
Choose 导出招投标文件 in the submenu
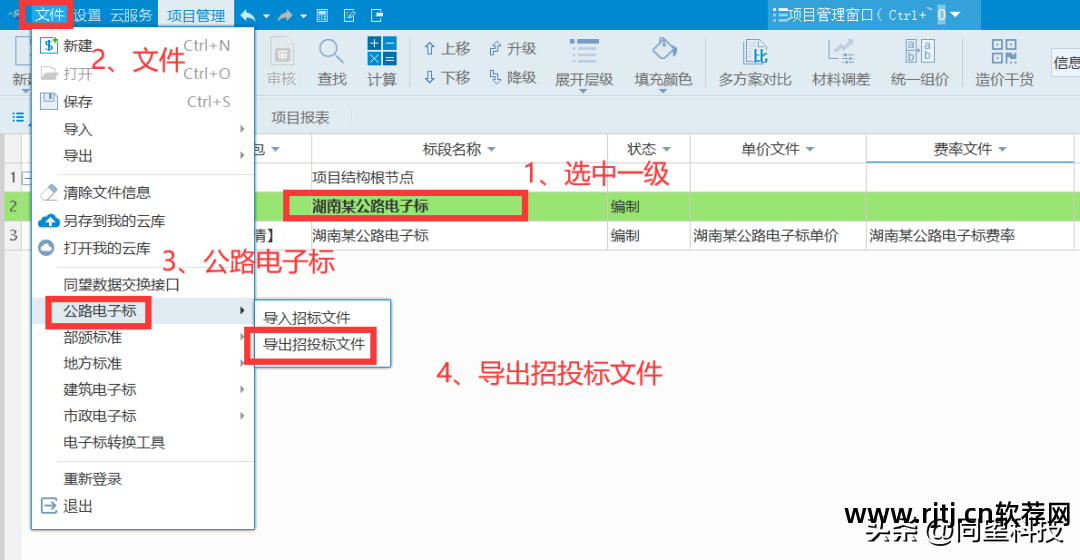point(322,344)
